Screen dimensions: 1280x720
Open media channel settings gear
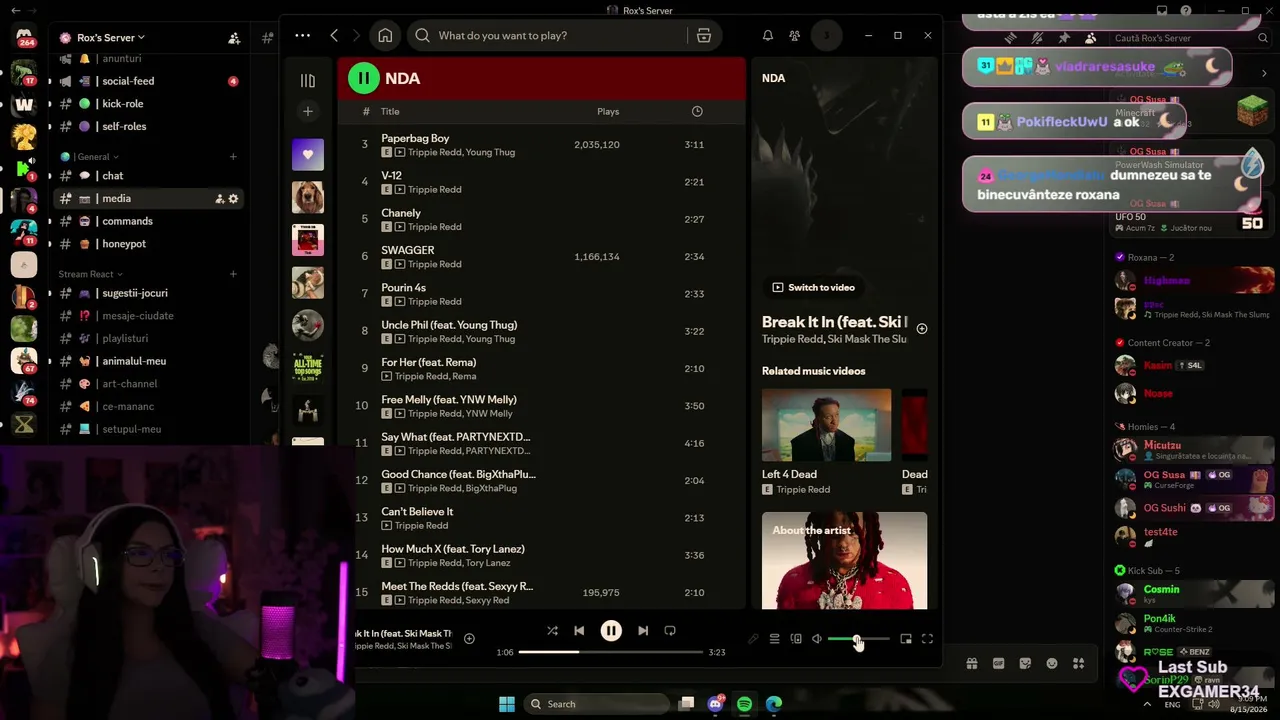click(234, 199)
